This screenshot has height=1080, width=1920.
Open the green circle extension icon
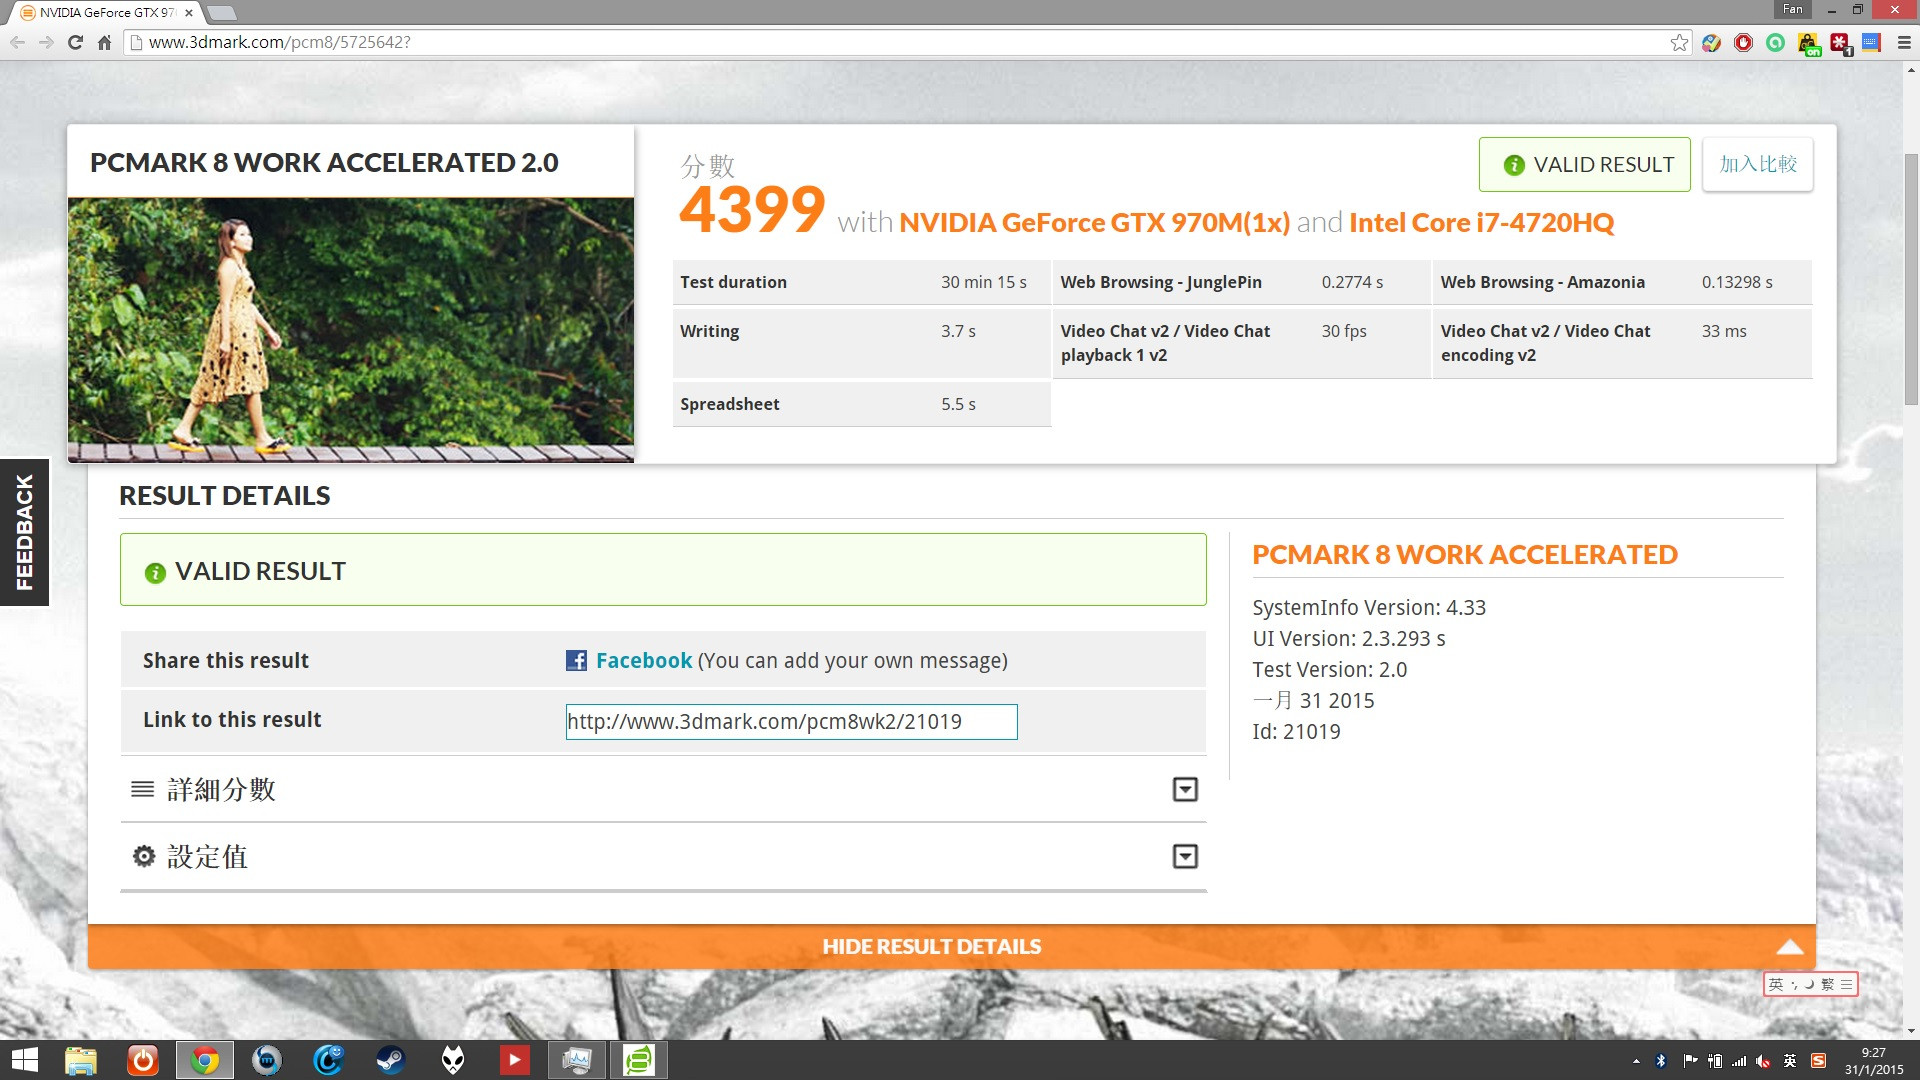pyautogui.click(x=1775, y=42)
